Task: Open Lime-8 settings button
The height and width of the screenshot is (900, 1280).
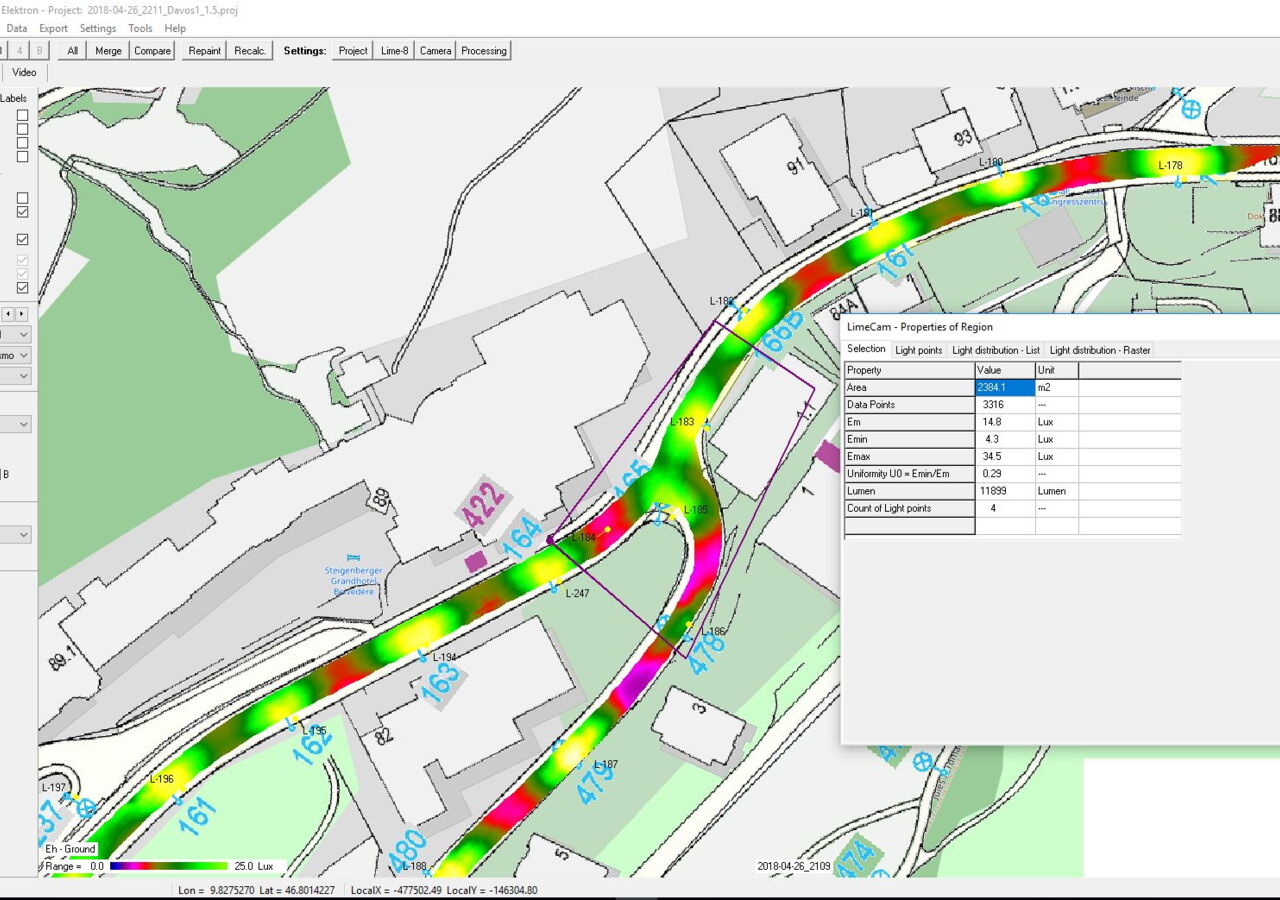Action: click(x=394, y=51)
